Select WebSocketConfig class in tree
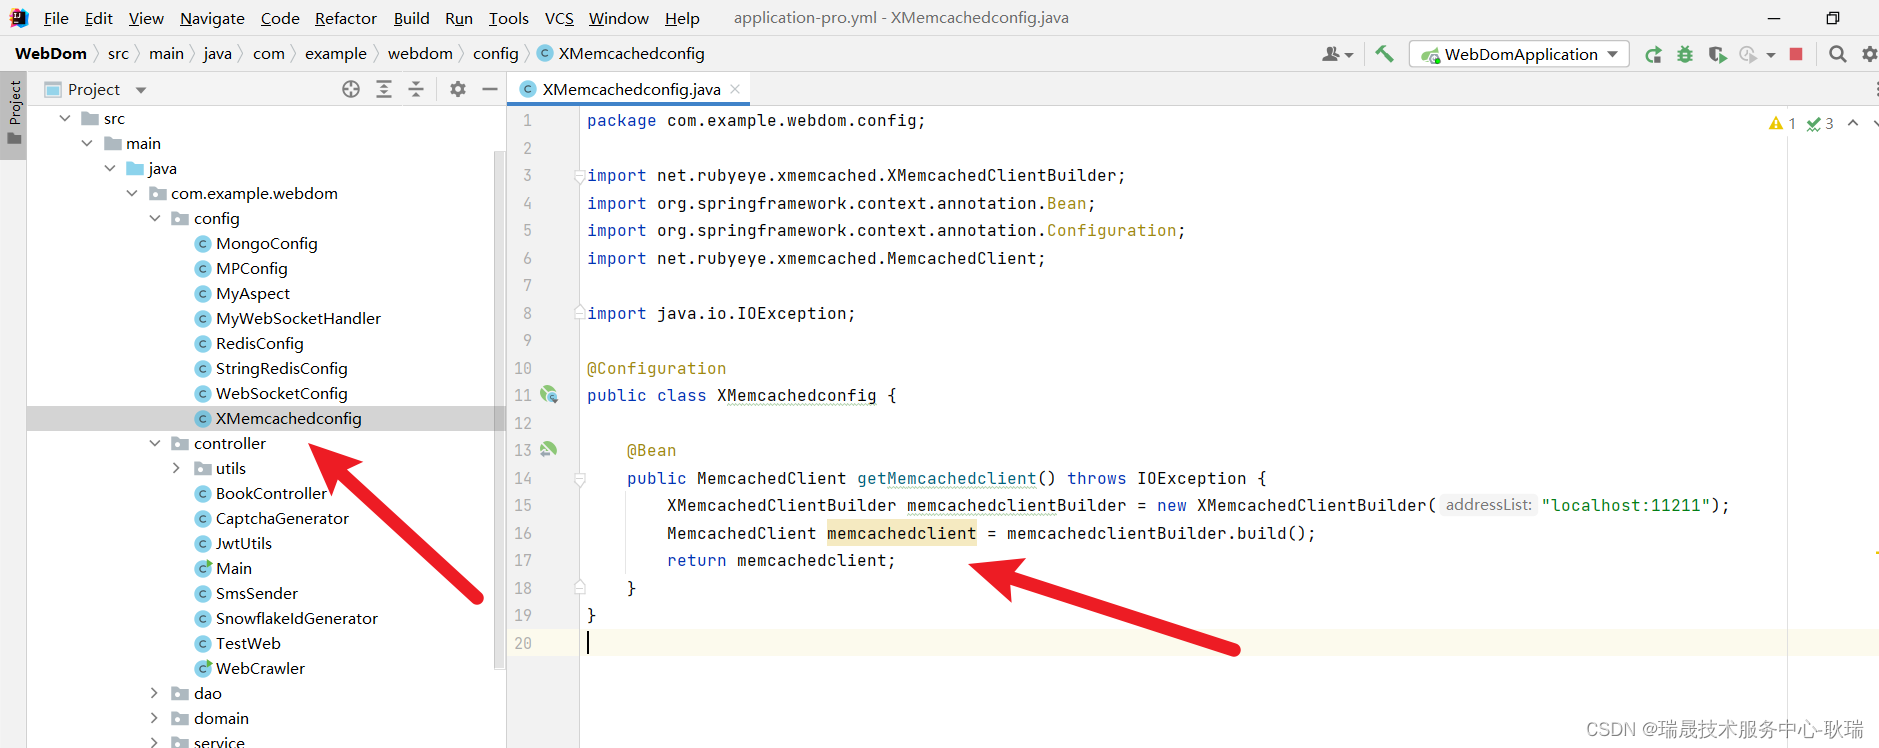Image resolution: width=1879 pixels, height=748 pixels. pos(281,393)
